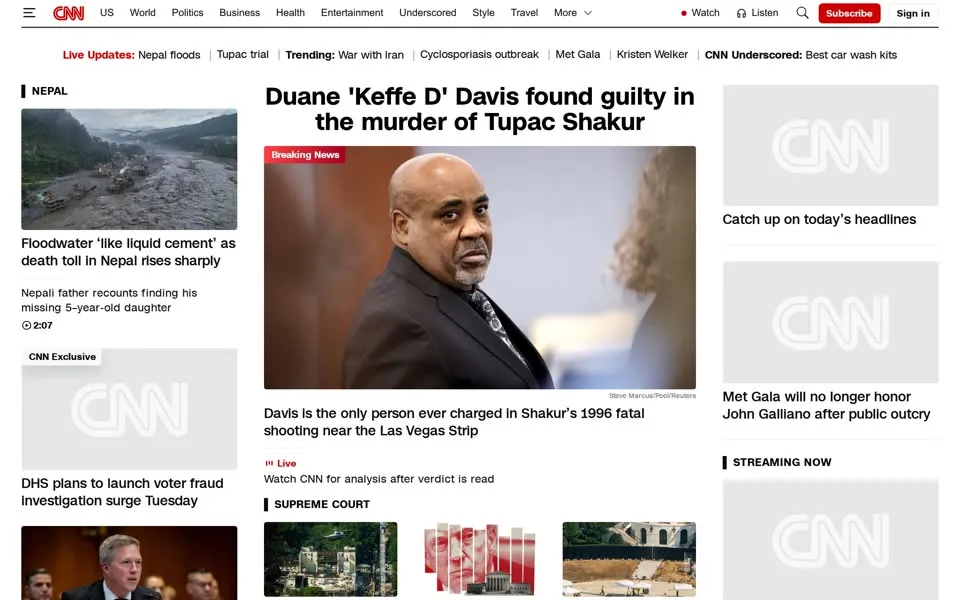The image size is (960, 600).
Task: Open Met Gala John Galliano headline
Action: 826,406
